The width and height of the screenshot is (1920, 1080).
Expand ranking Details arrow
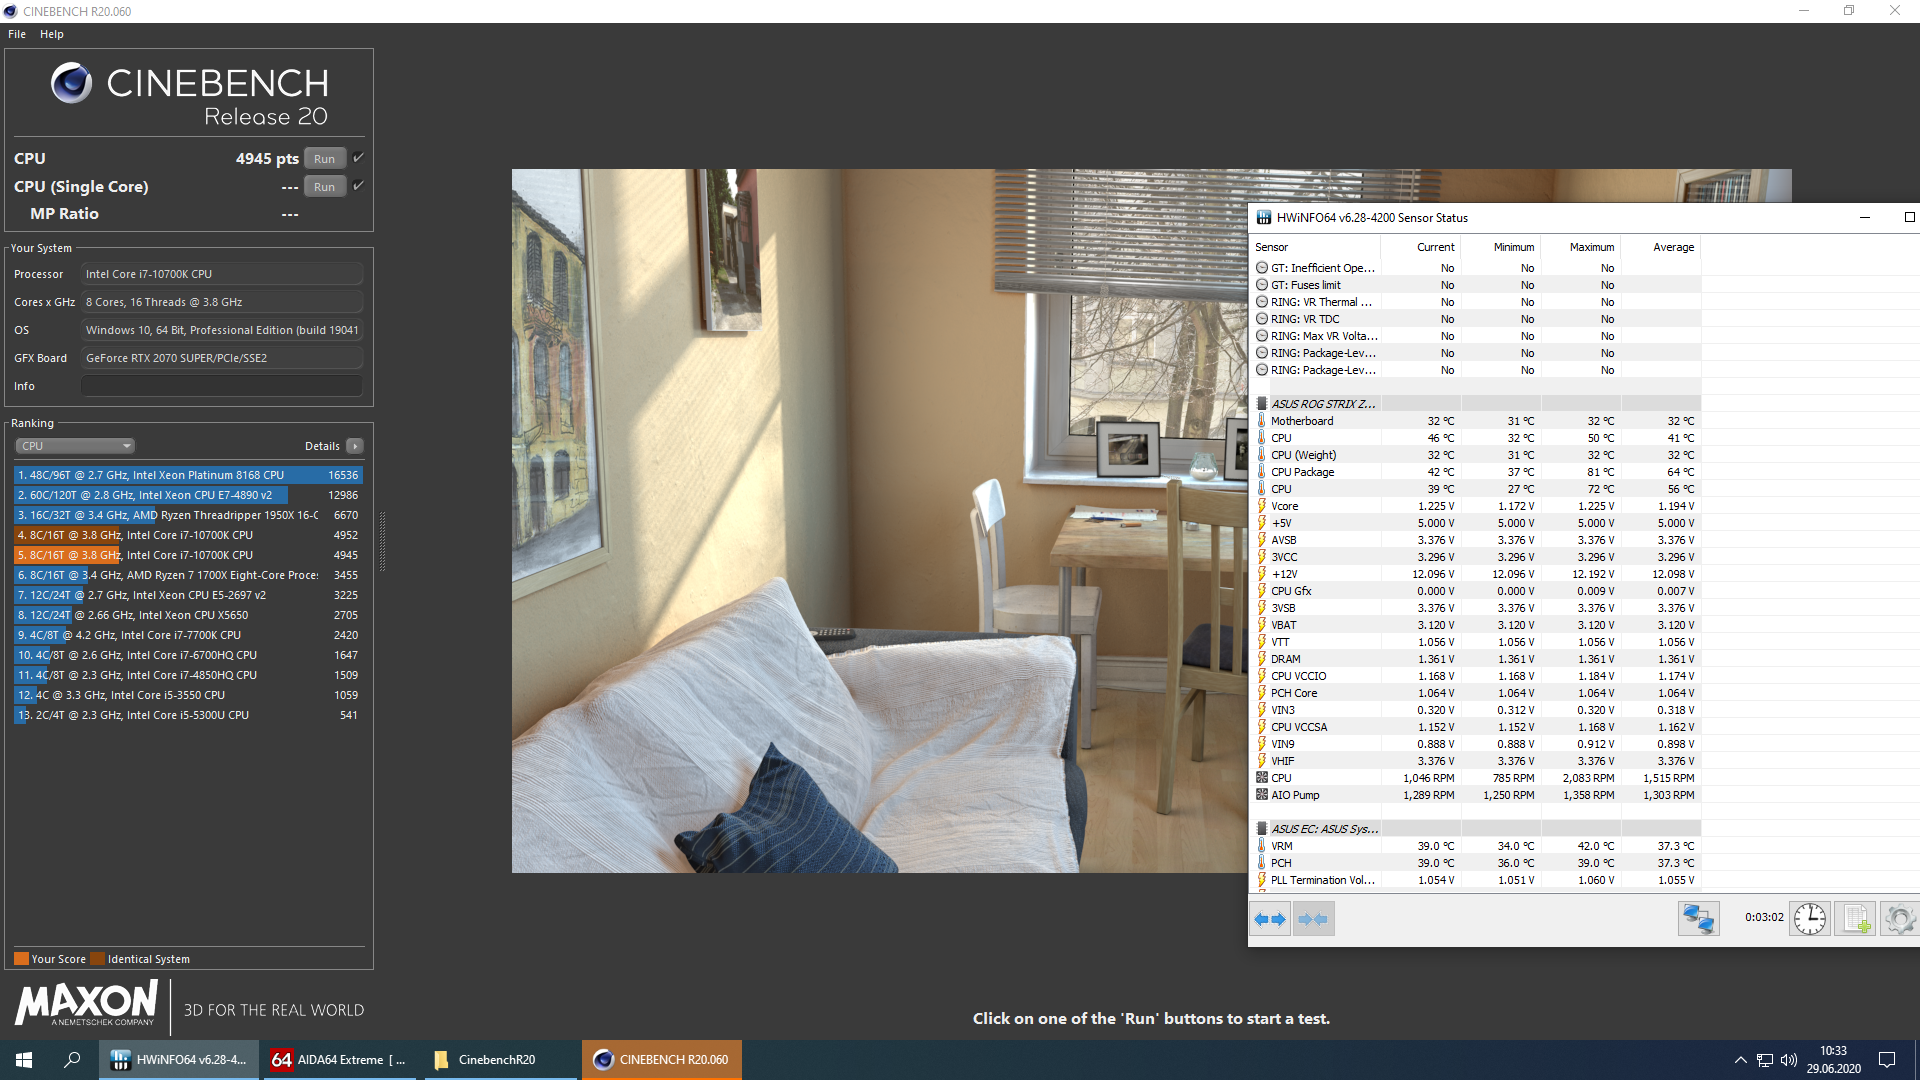(355, 446)
